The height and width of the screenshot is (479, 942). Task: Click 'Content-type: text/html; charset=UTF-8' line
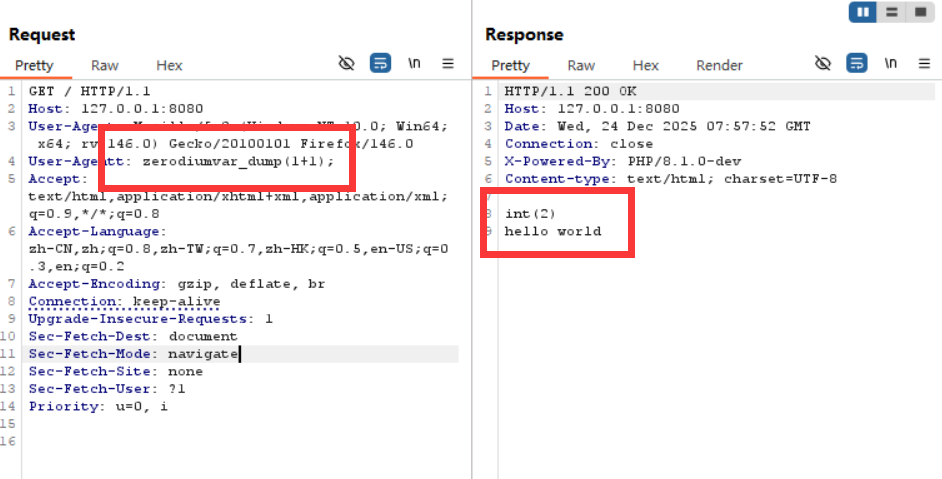click(670, 179)
